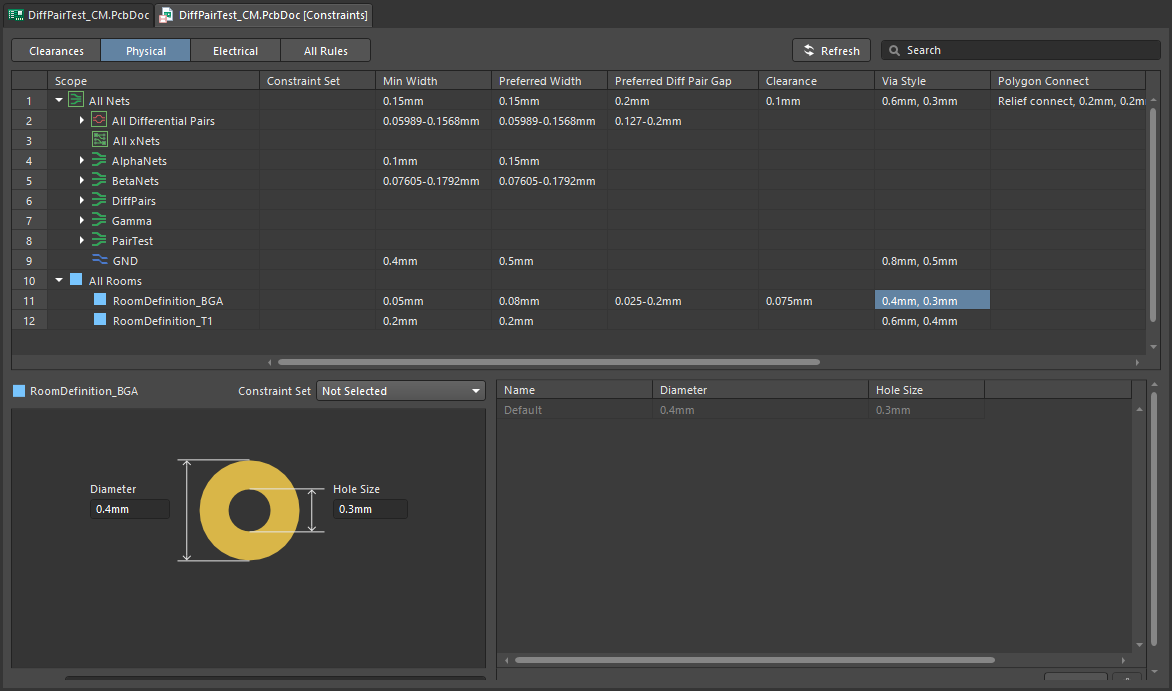1172x691 pixels.
Task: Click the Preferred Width column header
Action: 549,81
